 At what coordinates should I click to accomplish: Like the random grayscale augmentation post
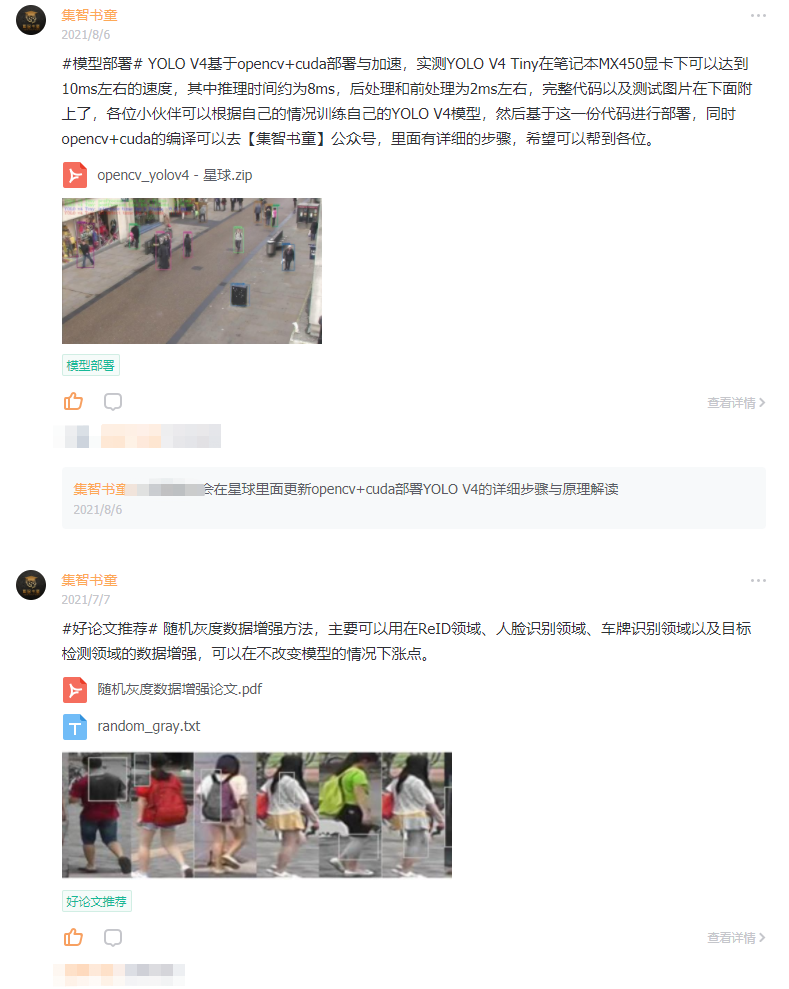(x=73, y=937)
